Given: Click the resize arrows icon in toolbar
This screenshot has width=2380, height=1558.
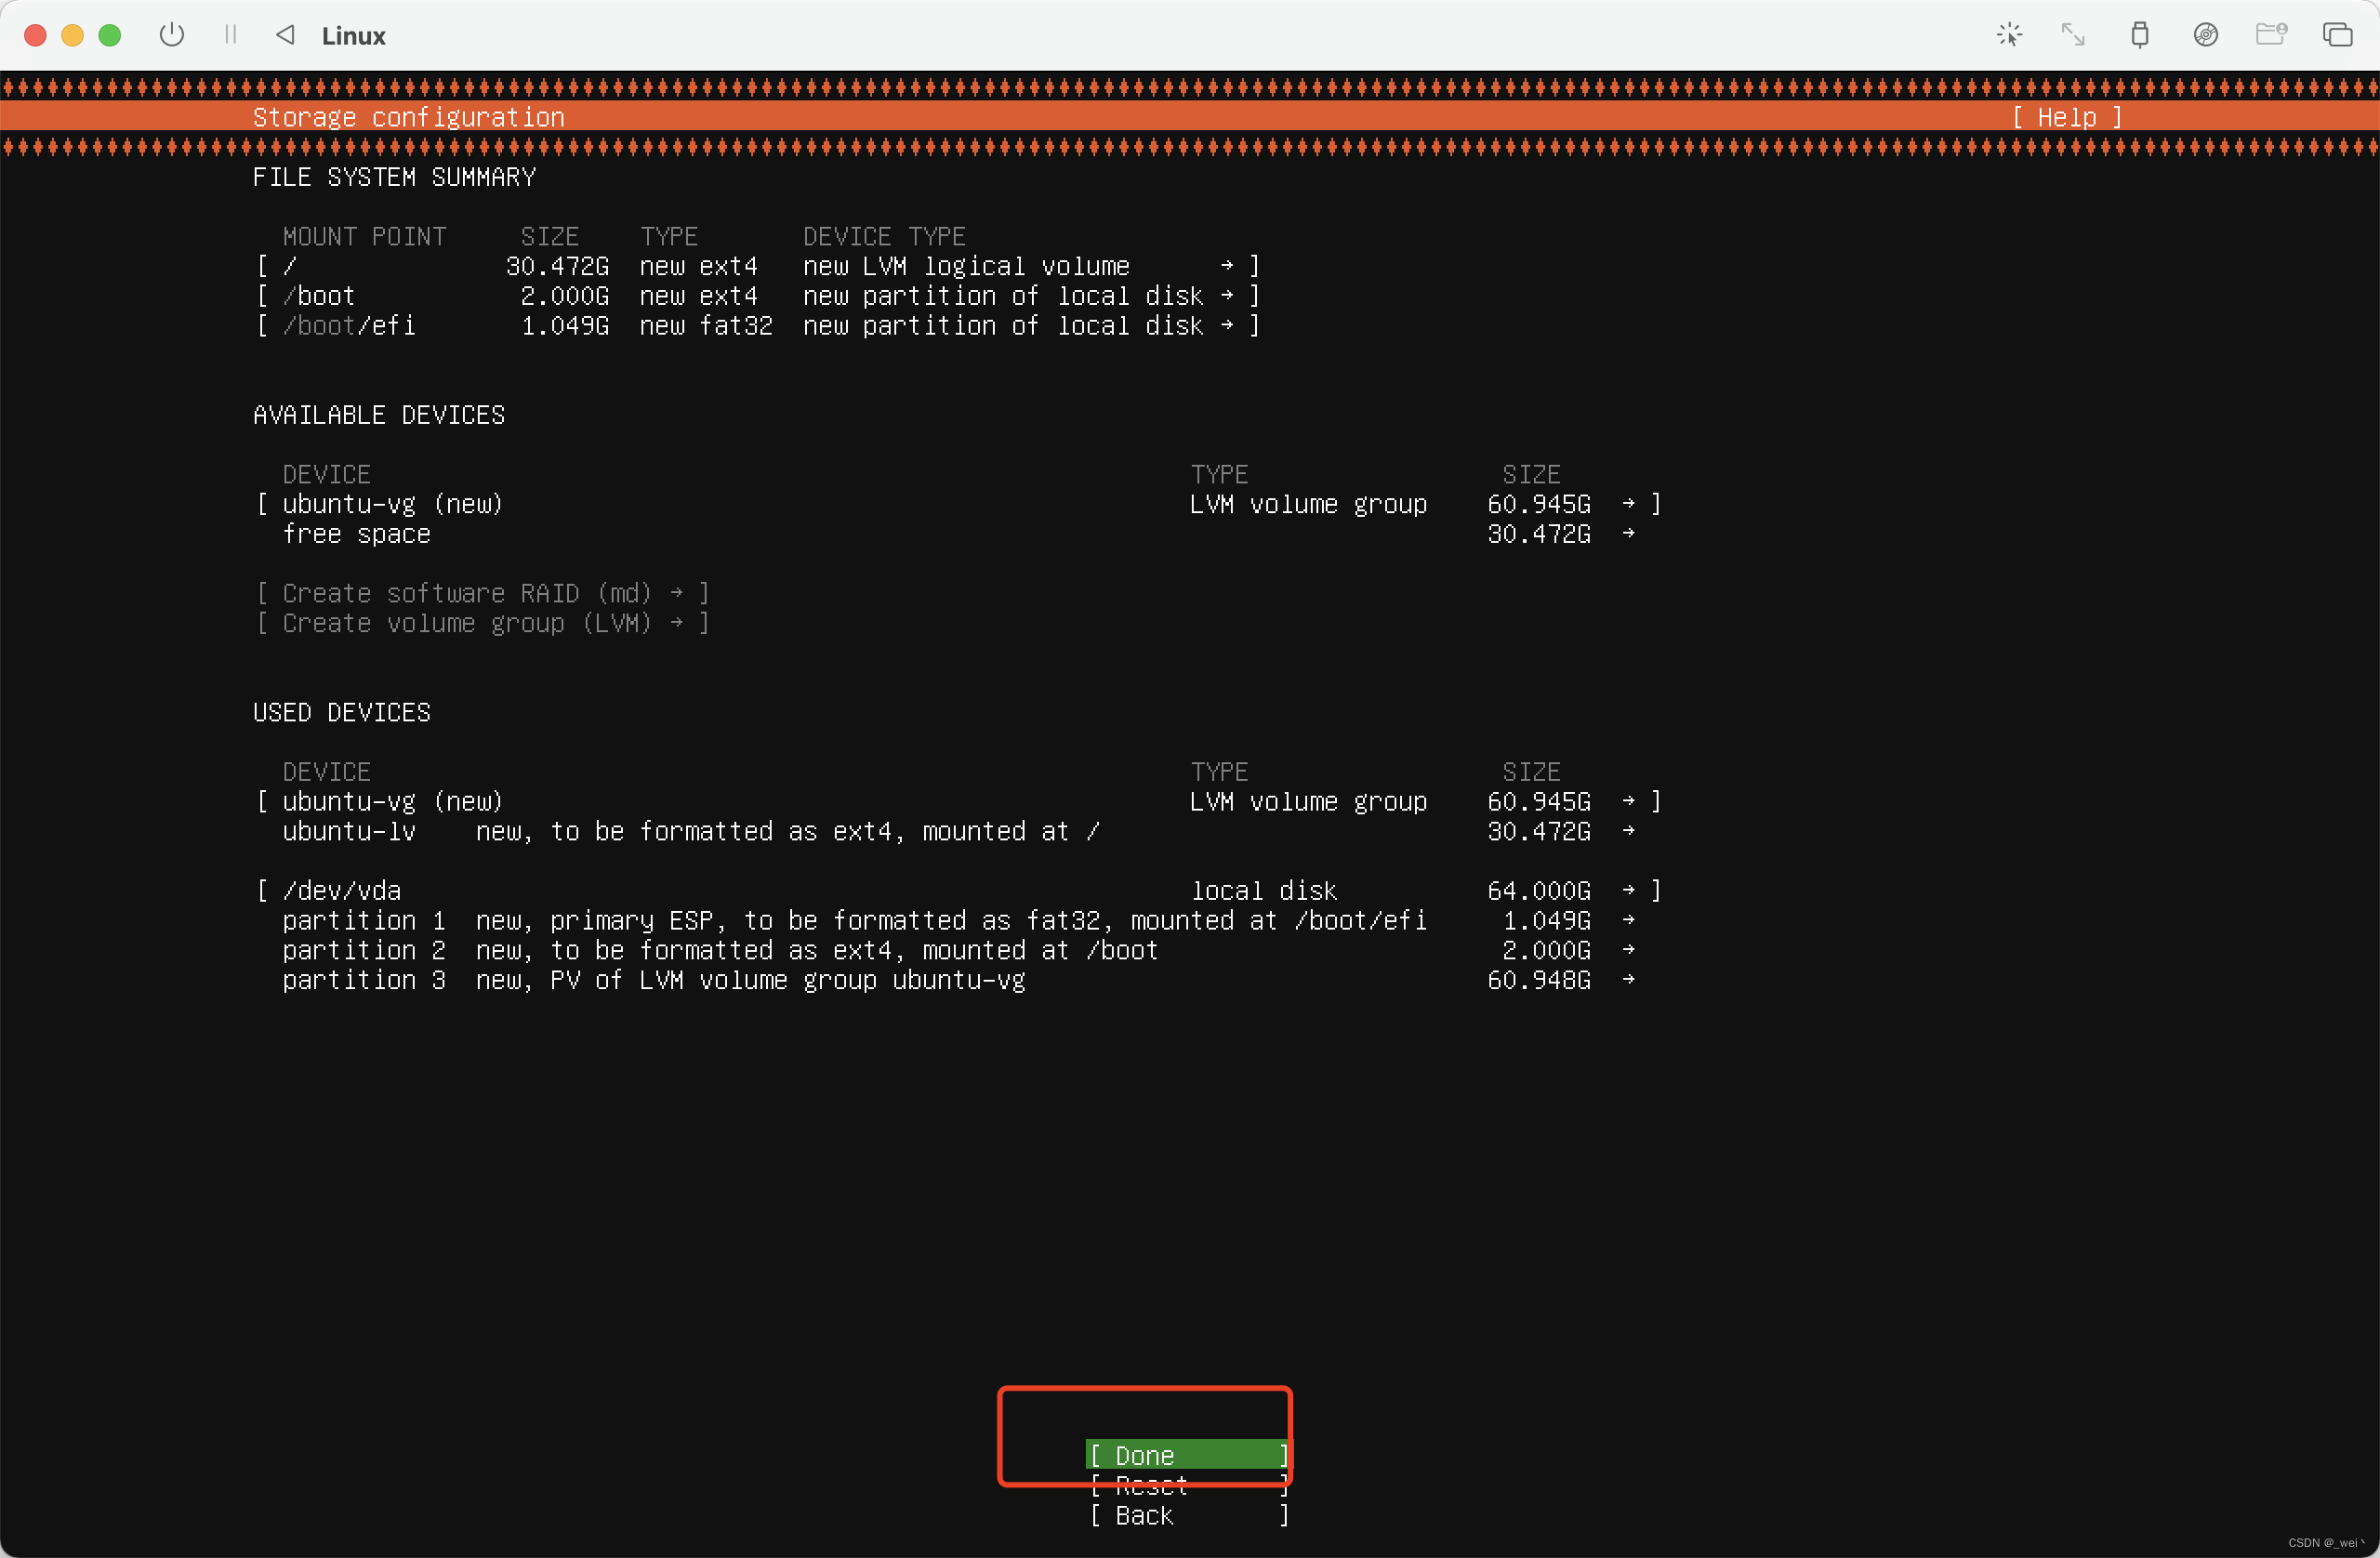Looking at the screenshot, I should [x=2073, y=35].
